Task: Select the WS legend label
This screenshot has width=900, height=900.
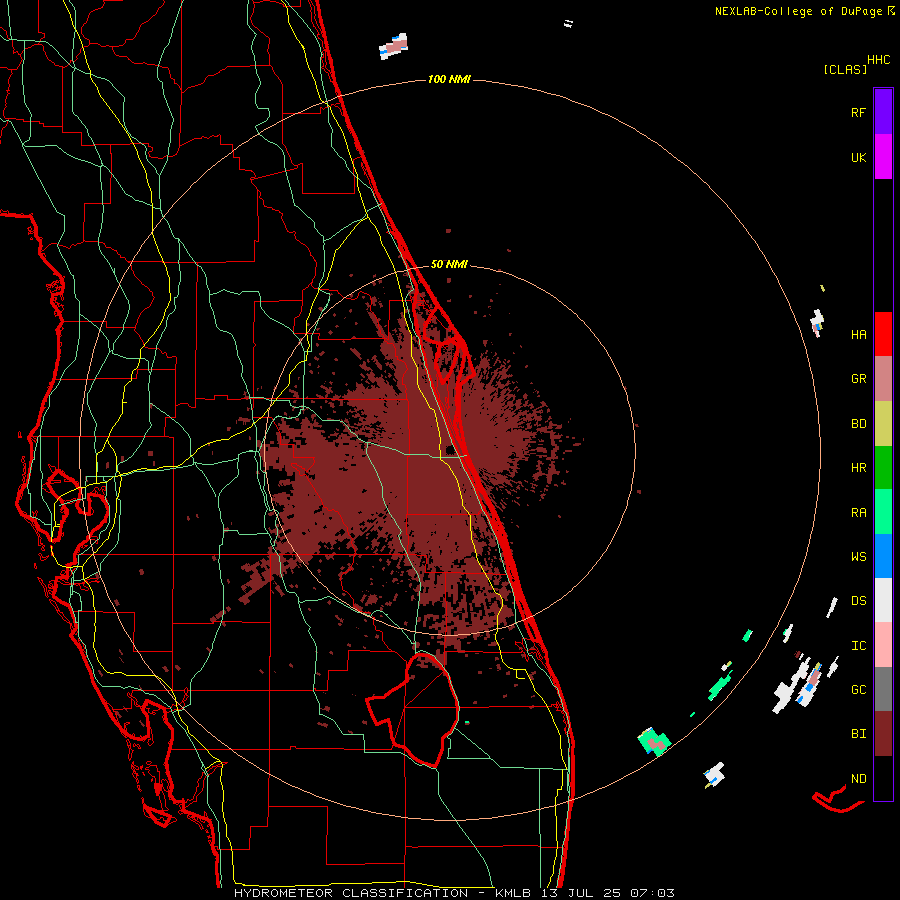Action: click(858, 557)
